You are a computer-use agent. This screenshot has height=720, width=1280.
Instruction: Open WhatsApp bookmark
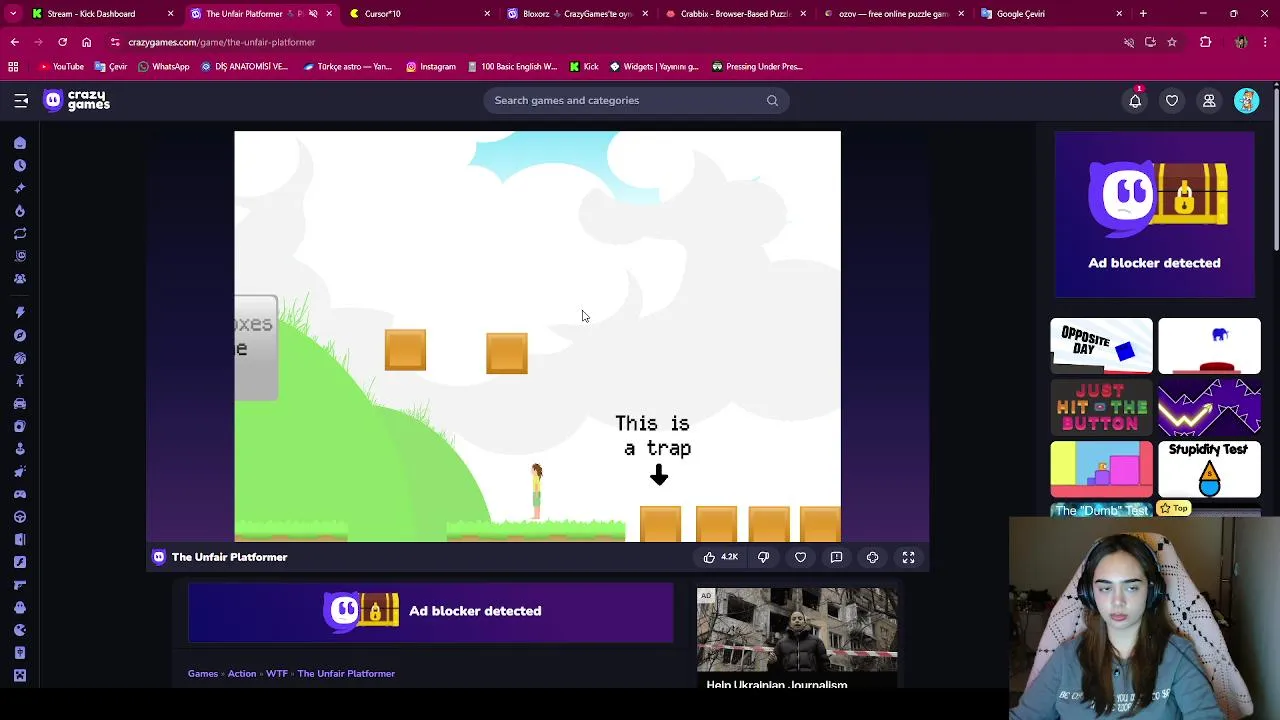(164, 67)
